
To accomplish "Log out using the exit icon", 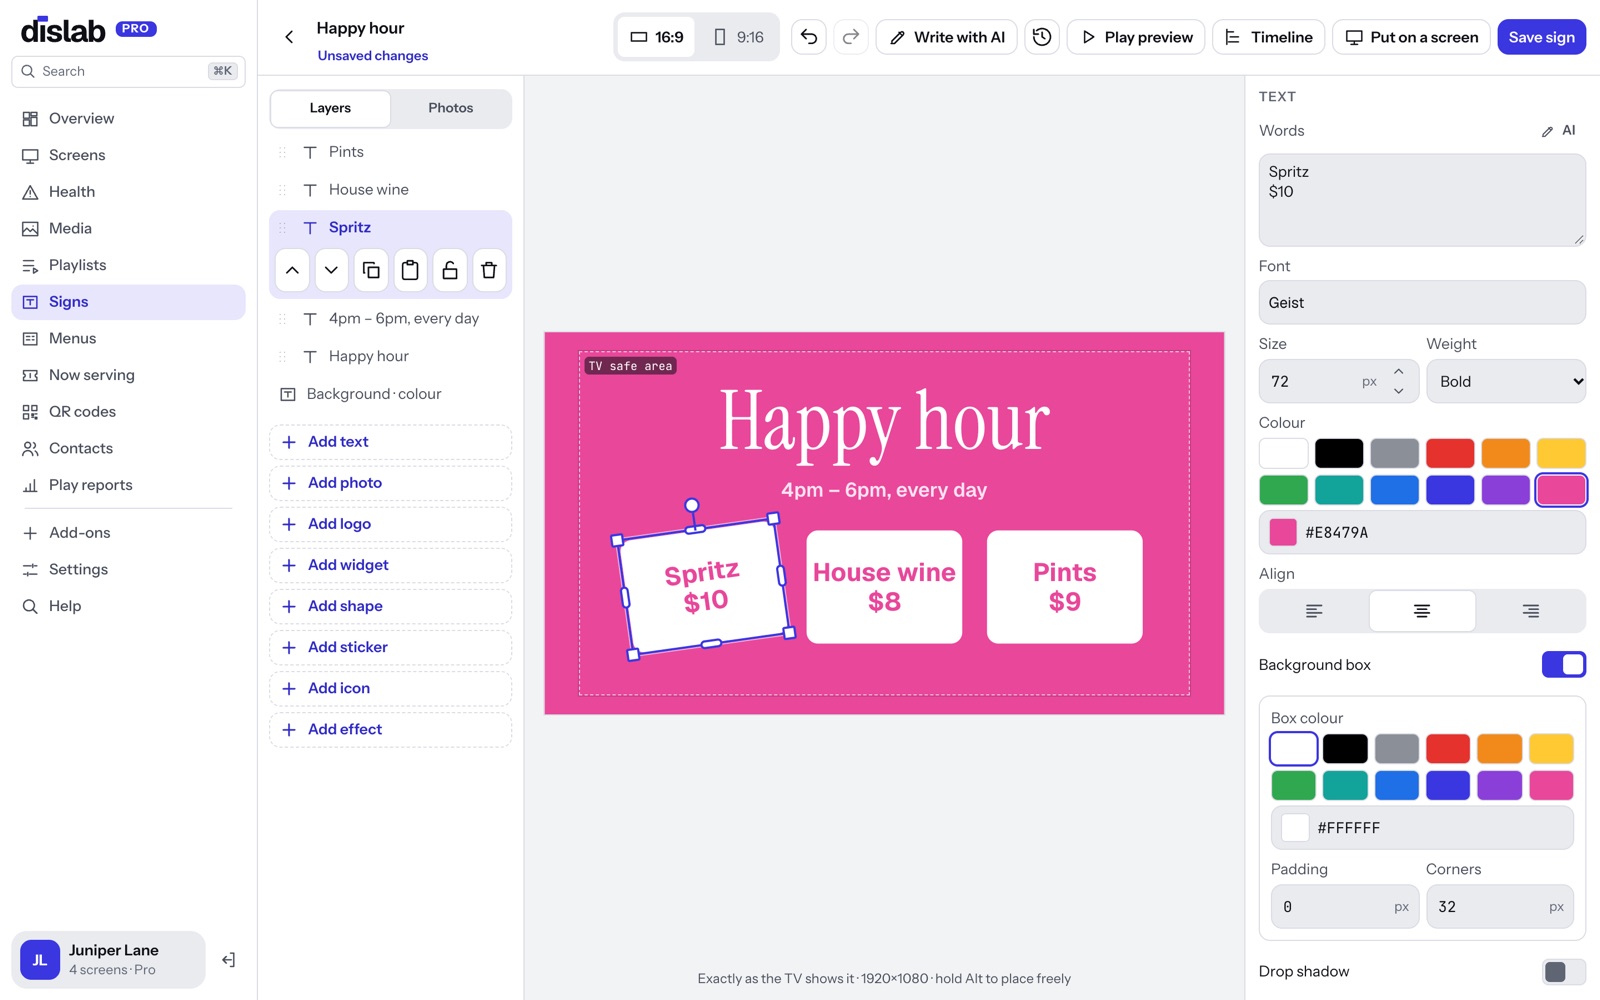I will [x=228, y=960].
